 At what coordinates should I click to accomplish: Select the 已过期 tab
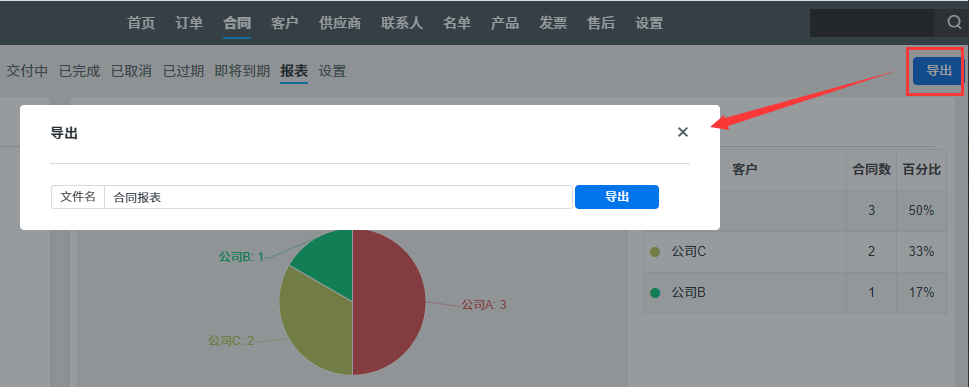pyautogui.click(x=184, y=71)
